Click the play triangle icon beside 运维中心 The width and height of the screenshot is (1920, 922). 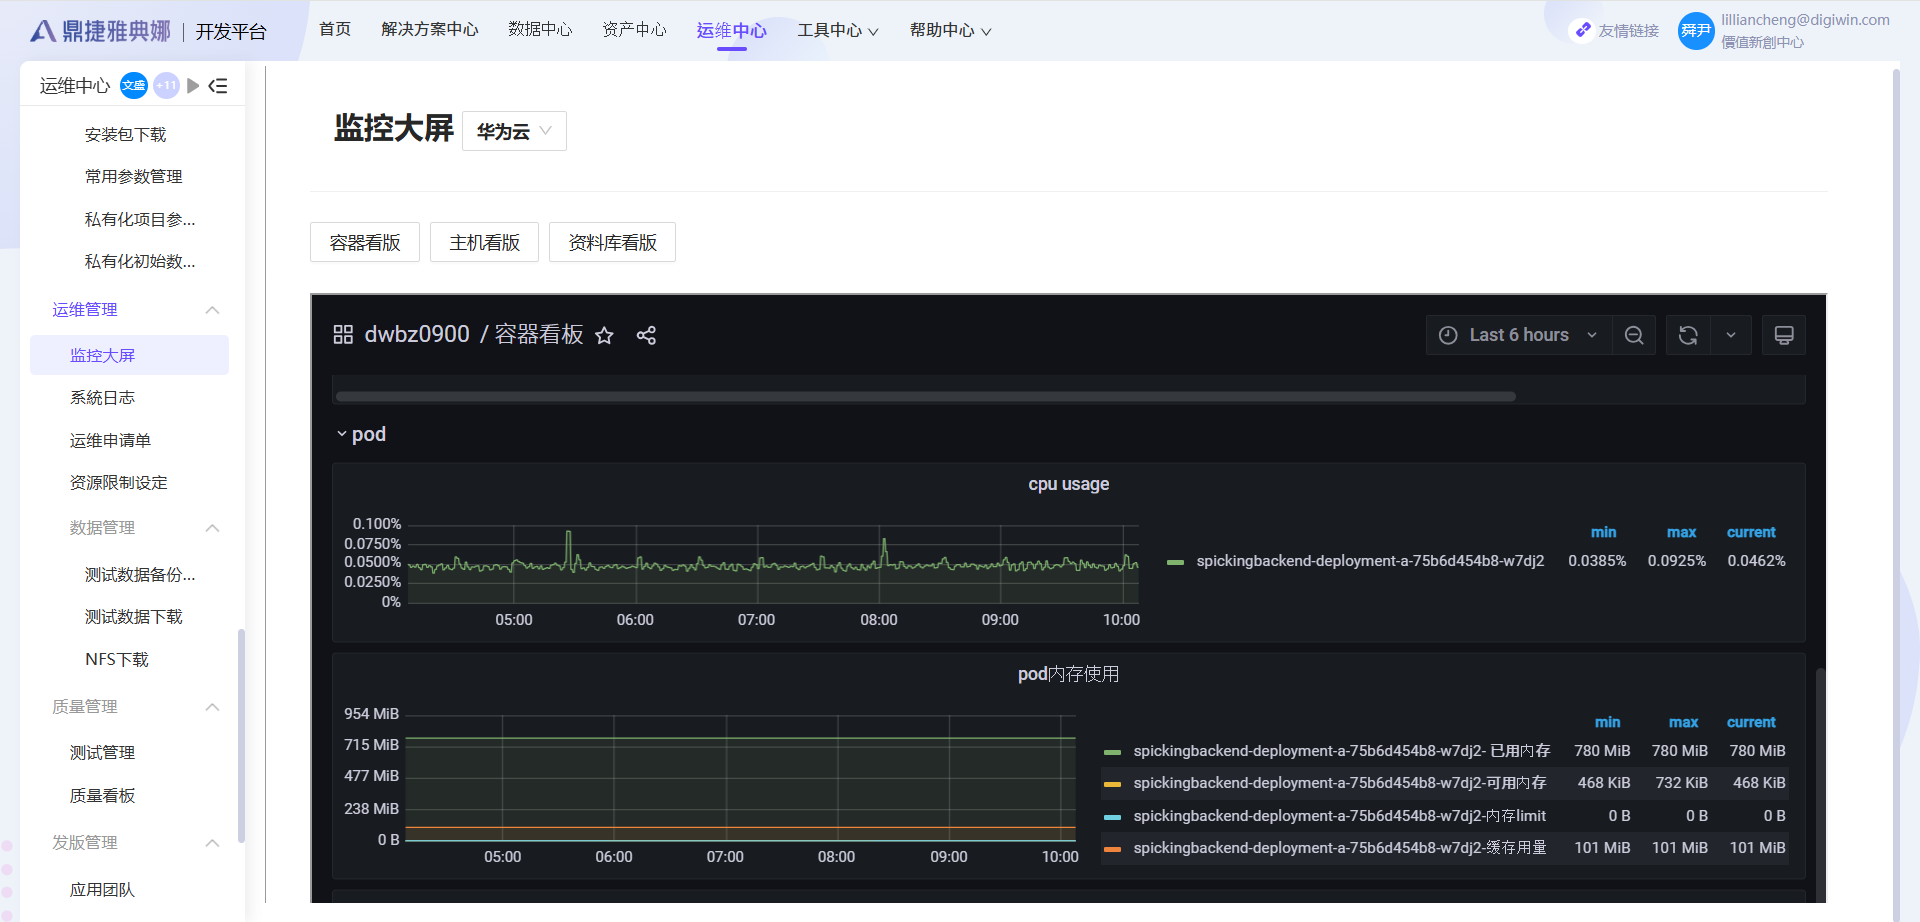[x=193, y=86]
